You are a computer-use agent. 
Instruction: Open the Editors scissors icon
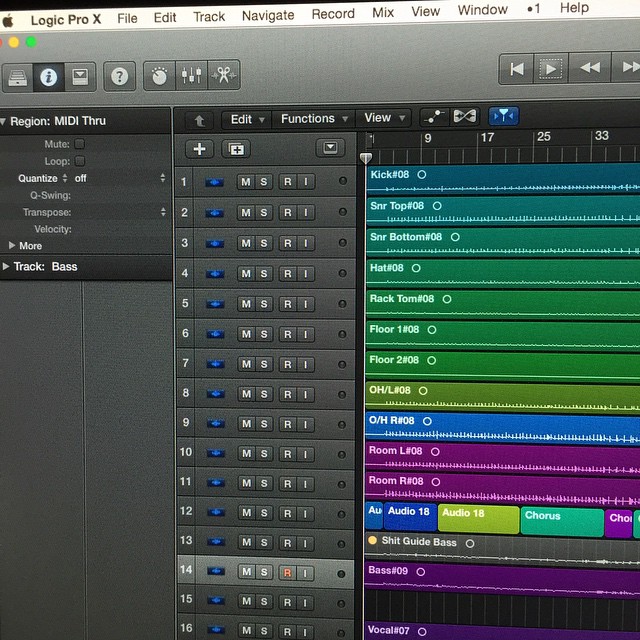[x=223, y=75]
